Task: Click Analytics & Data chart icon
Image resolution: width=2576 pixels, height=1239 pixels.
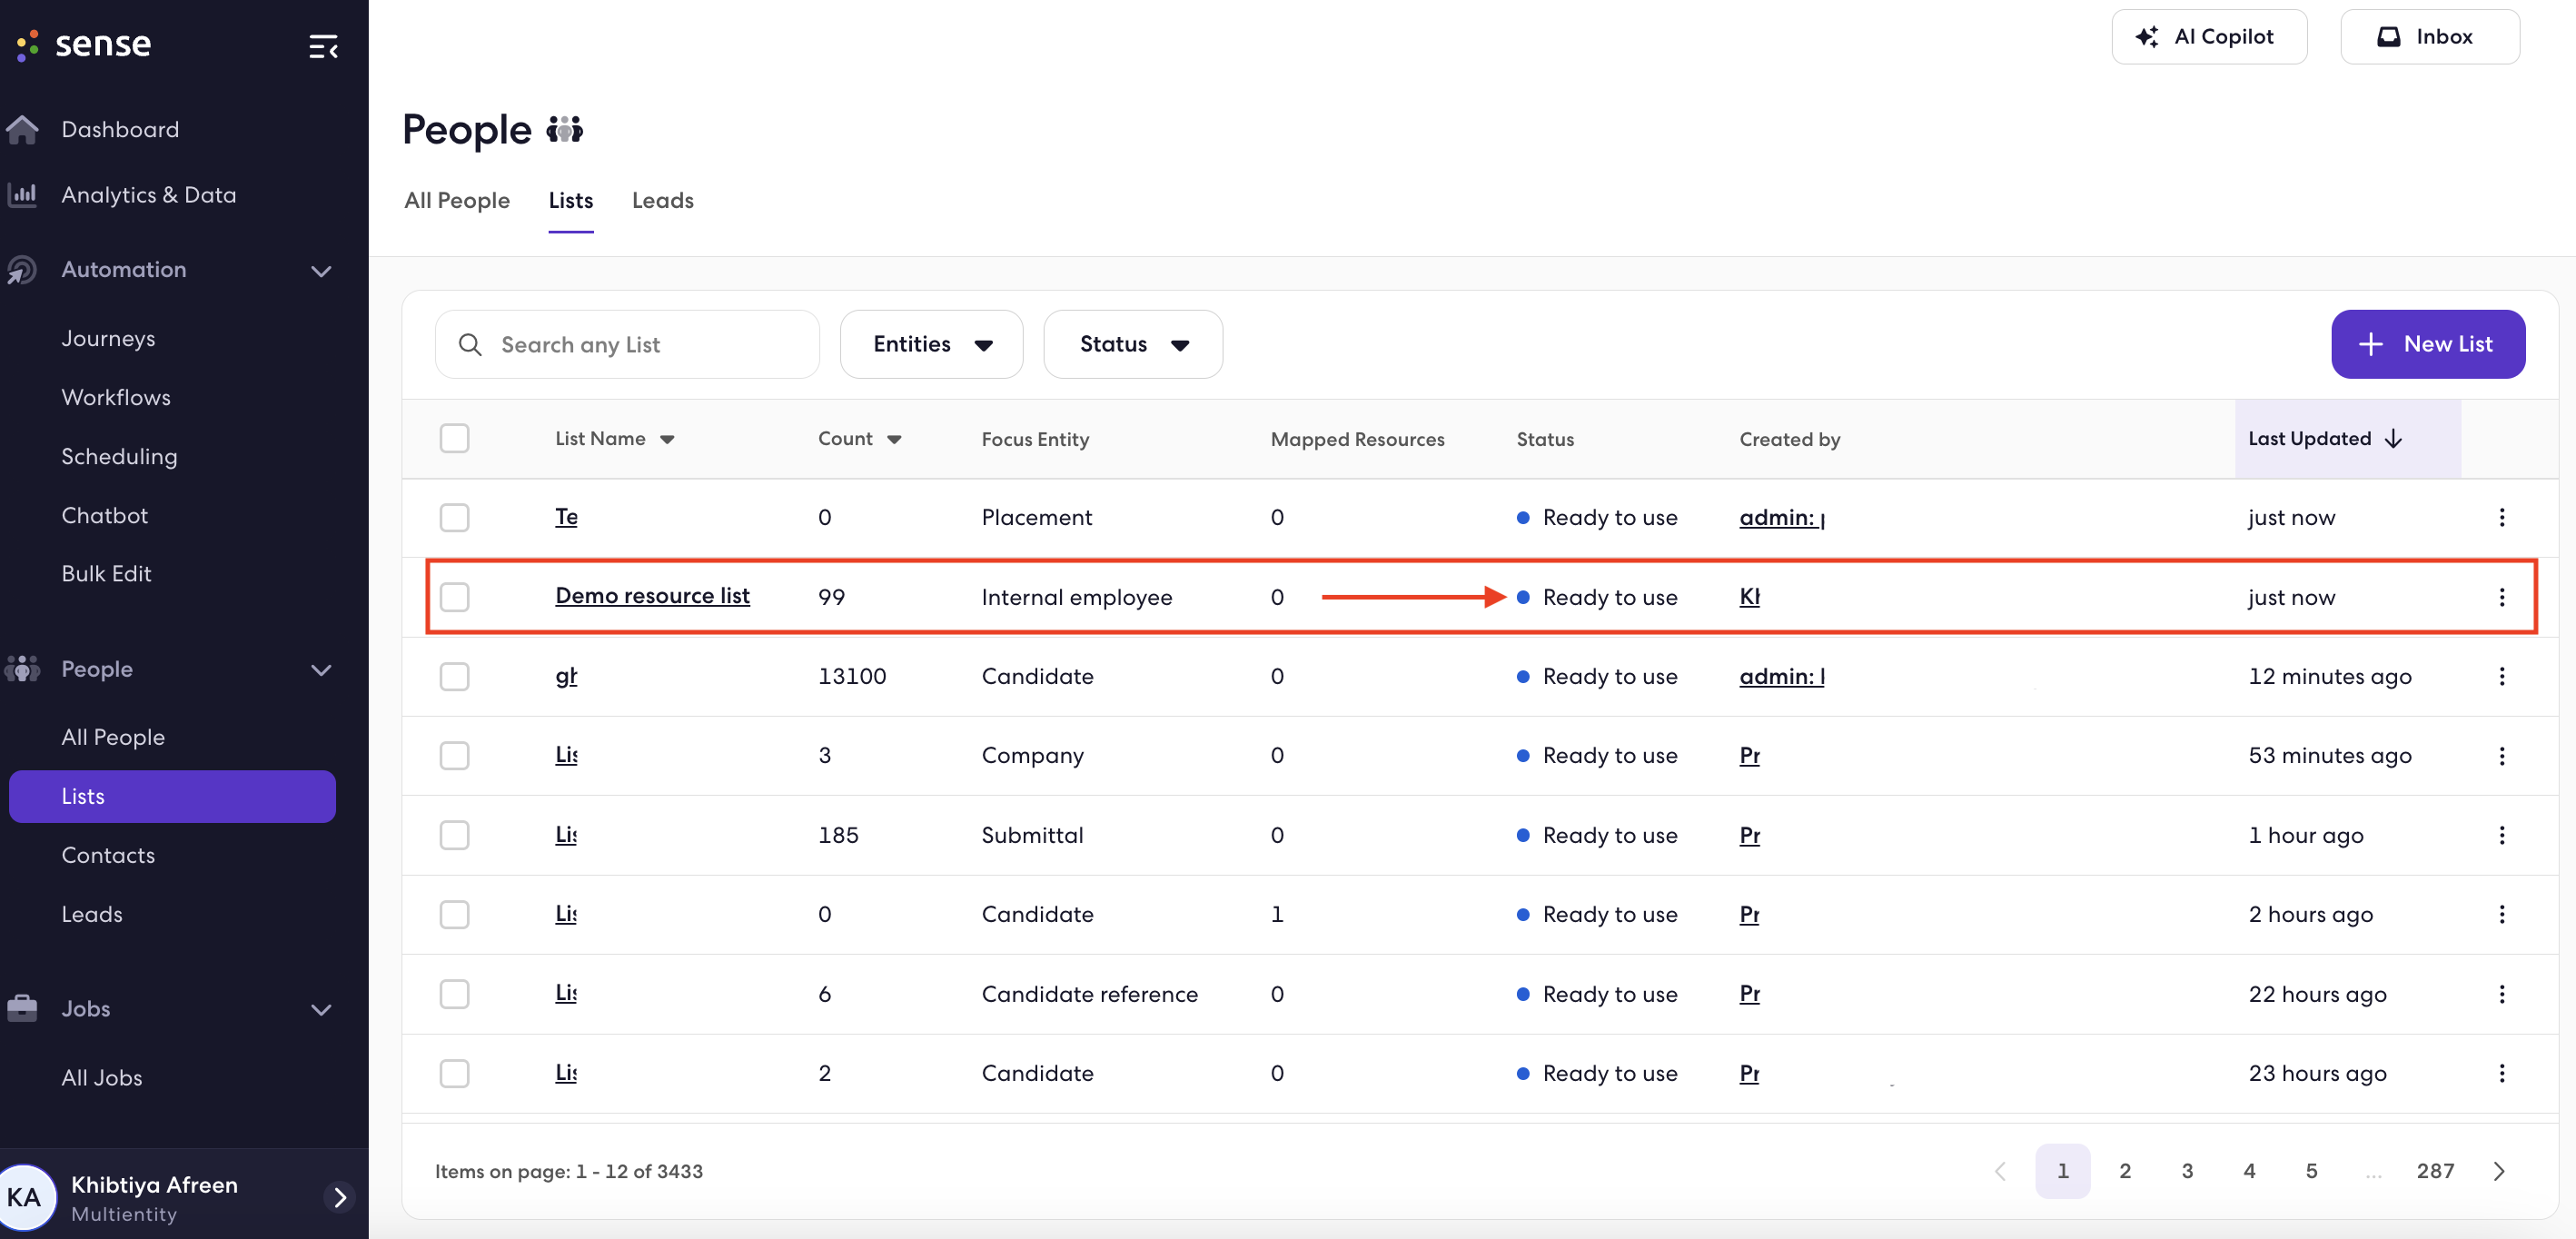Action: [x=22, y=194]
